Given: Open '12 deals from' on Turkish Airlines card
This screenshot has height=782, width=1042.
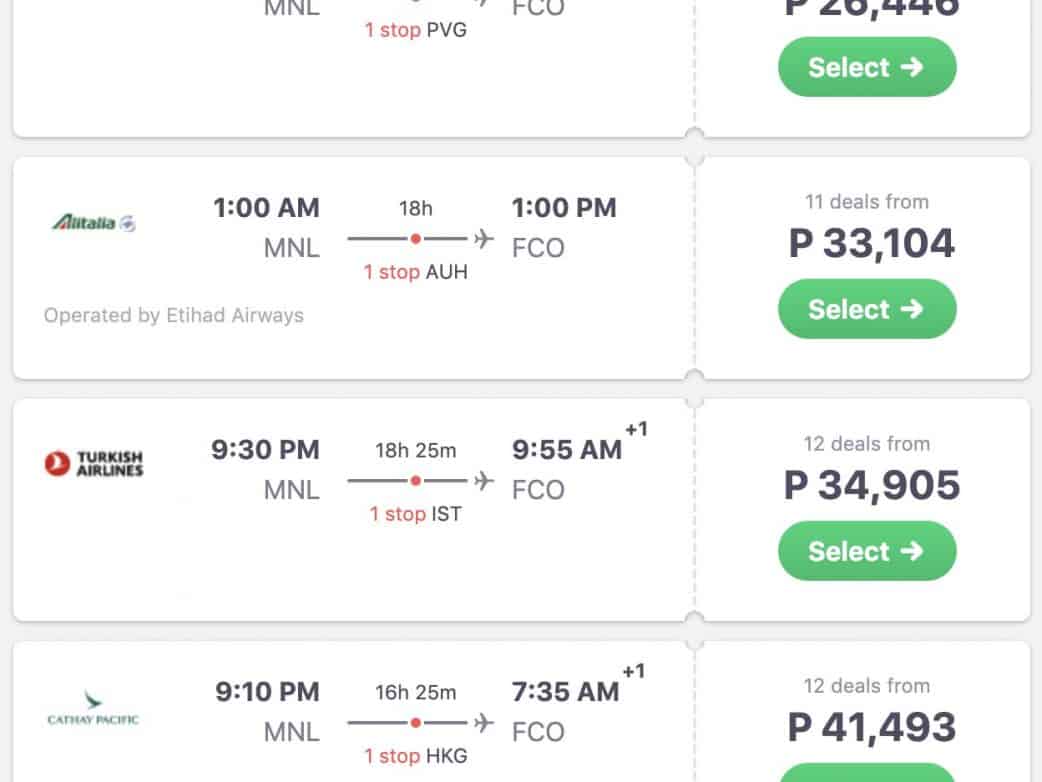Looking at the screenshot, I should pyautogui.click(x=866, y=444).
